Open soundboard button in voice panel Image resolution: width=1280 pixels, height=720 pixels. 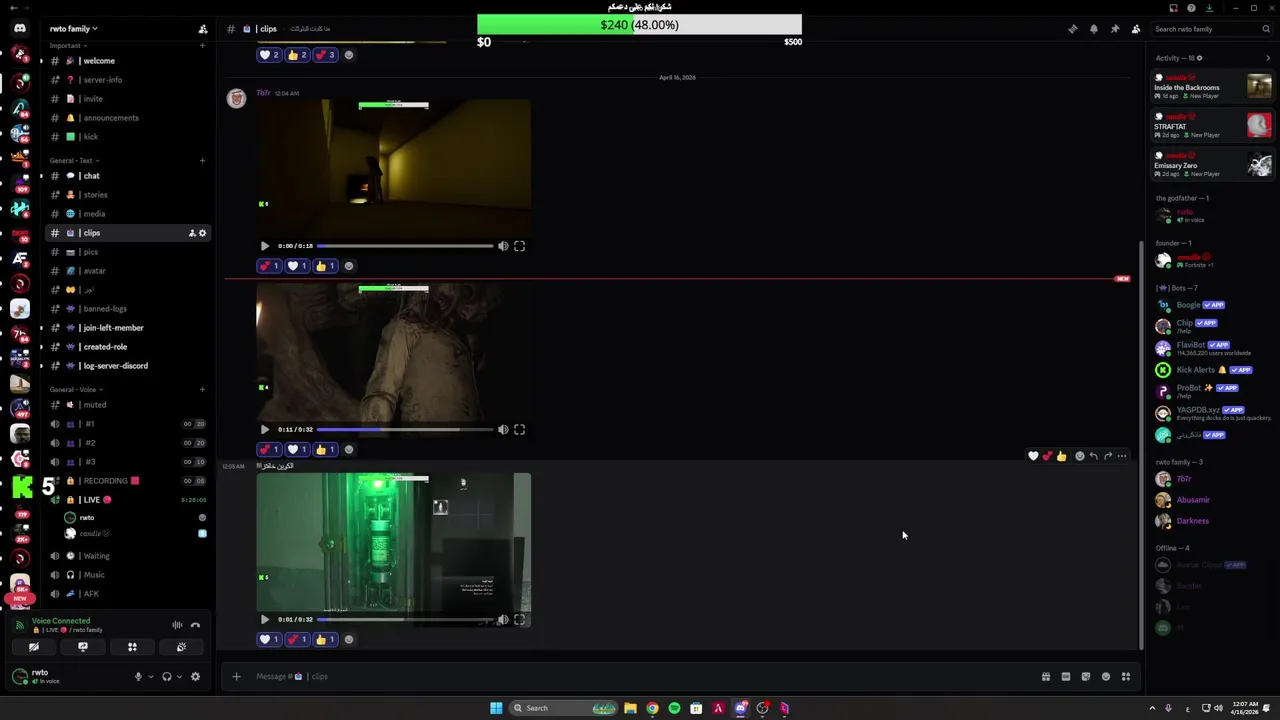(181, 647)
